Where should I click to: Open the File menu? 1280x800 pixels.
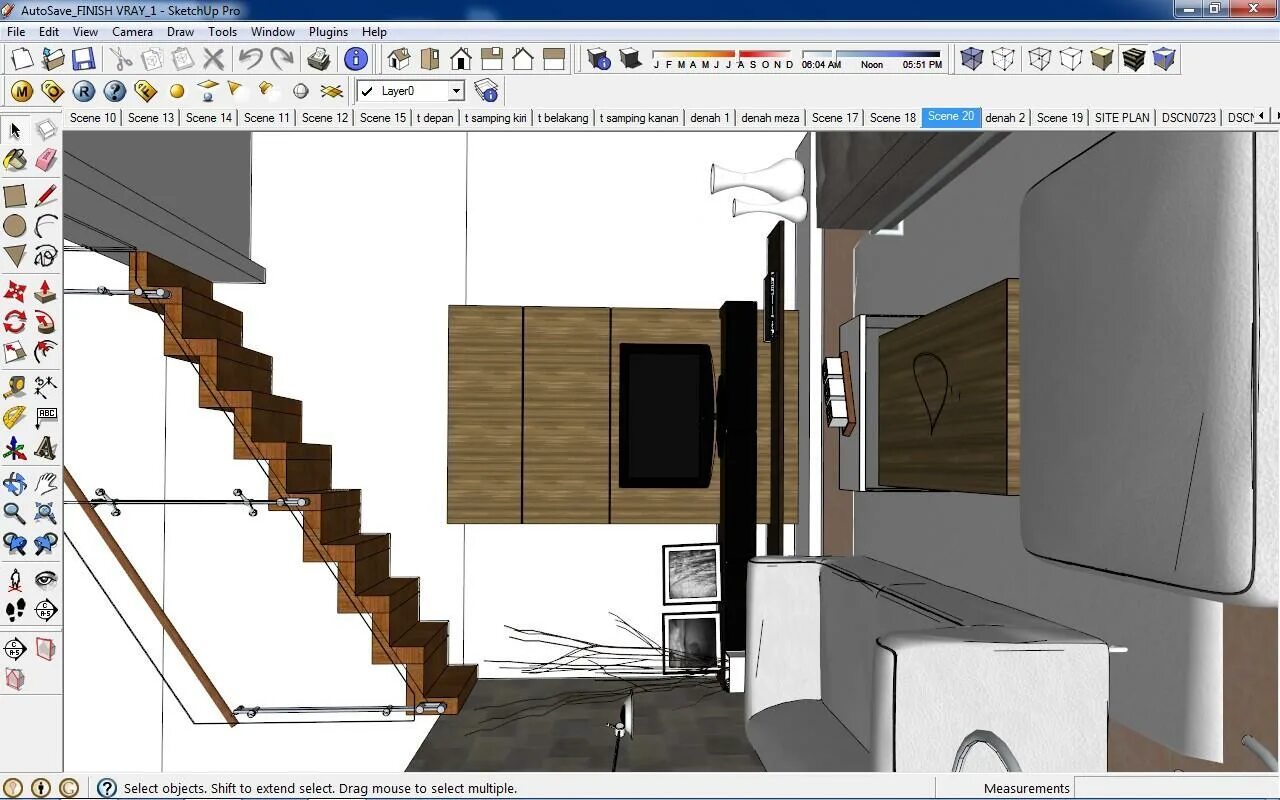tap(16, 32)
